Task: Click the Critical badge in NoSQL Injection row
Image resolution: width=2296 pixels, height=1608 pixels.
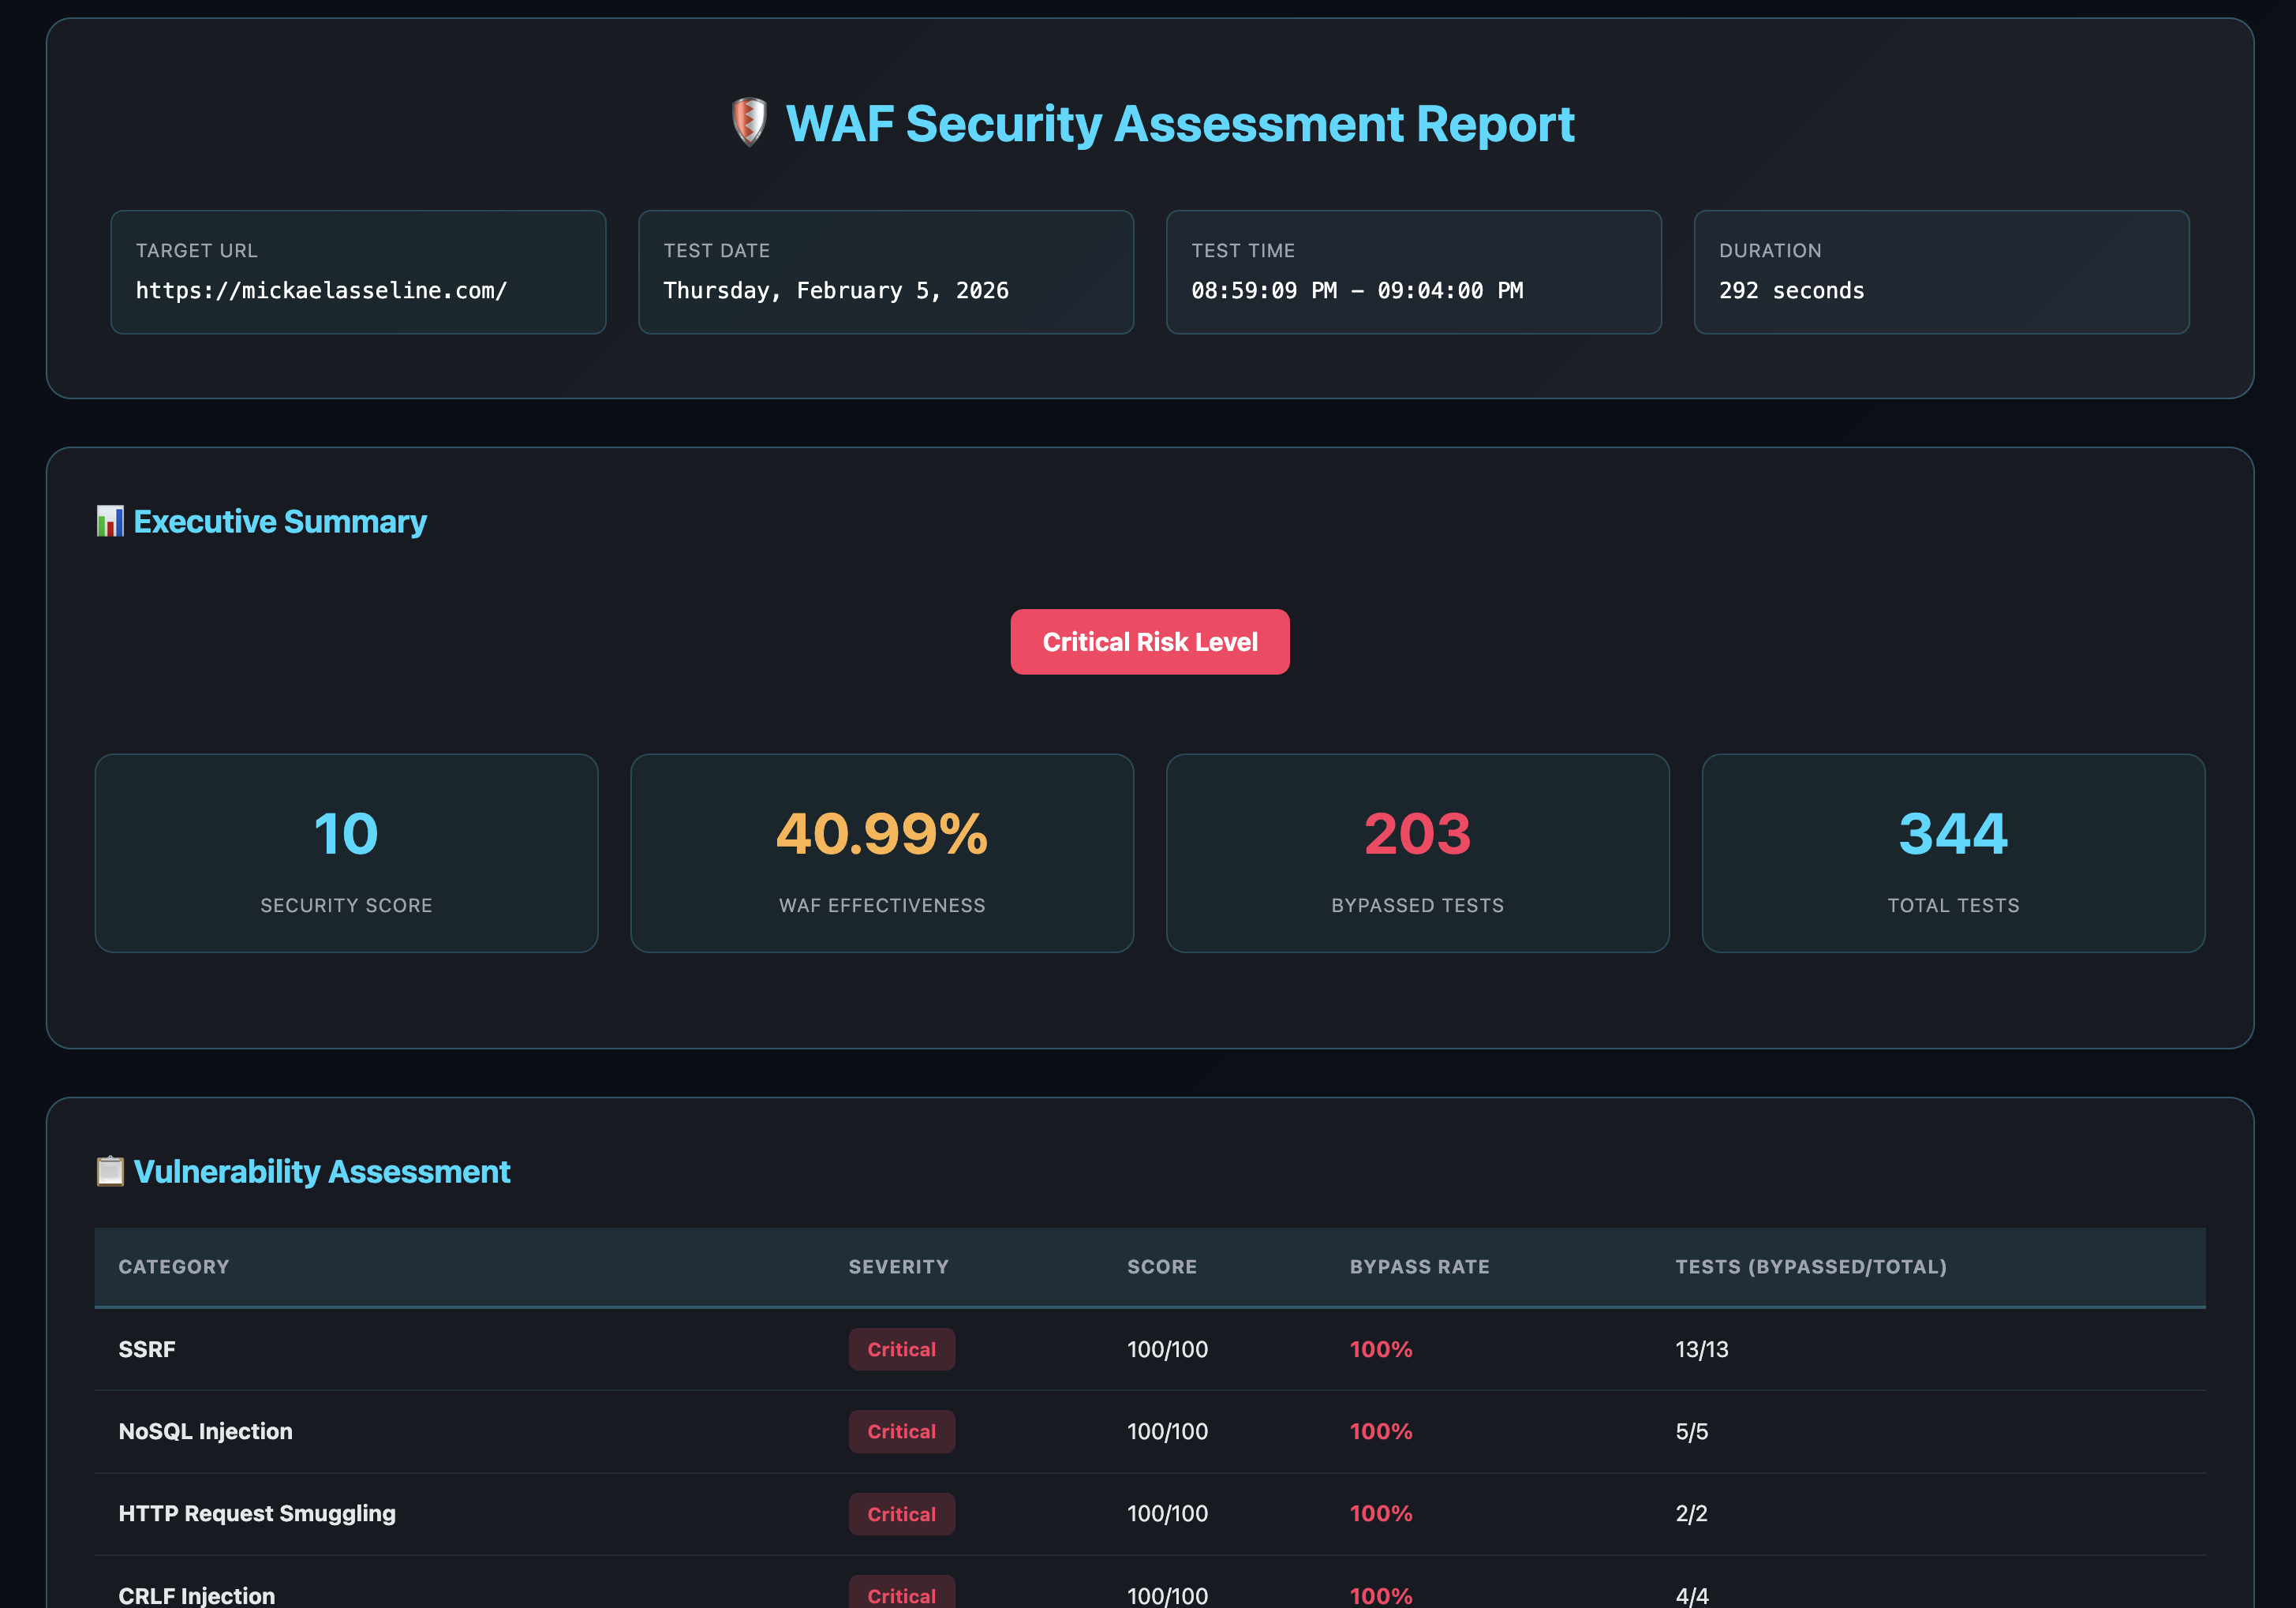Action: [901, 1431]
